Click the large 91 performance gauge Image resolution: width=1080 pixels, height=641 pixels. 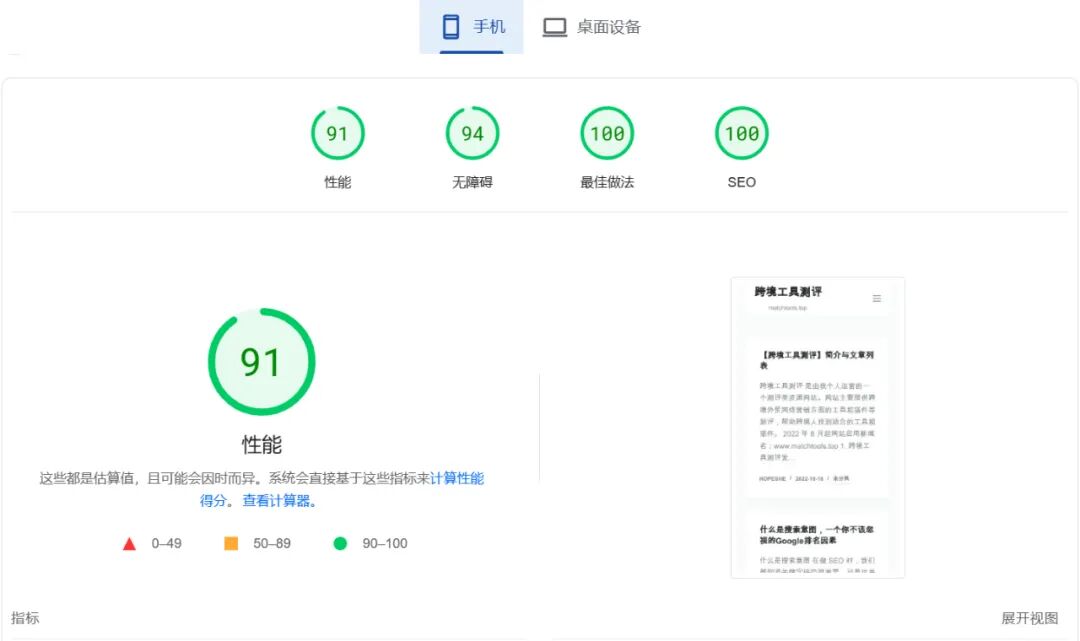[261, 362]
